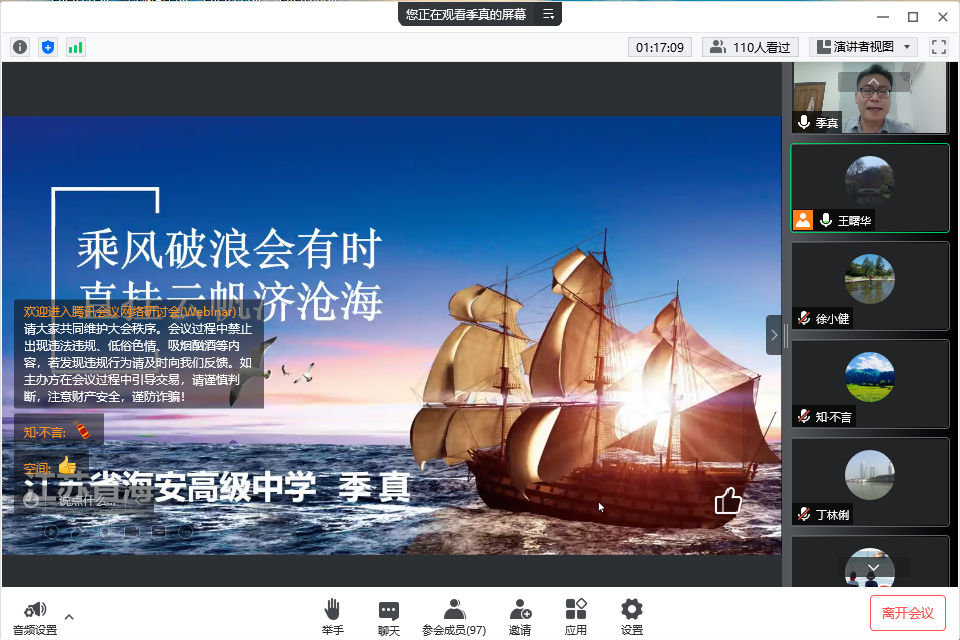Expand audio options arrow next to 音频设置
The image size is (960, 640).
69,616
